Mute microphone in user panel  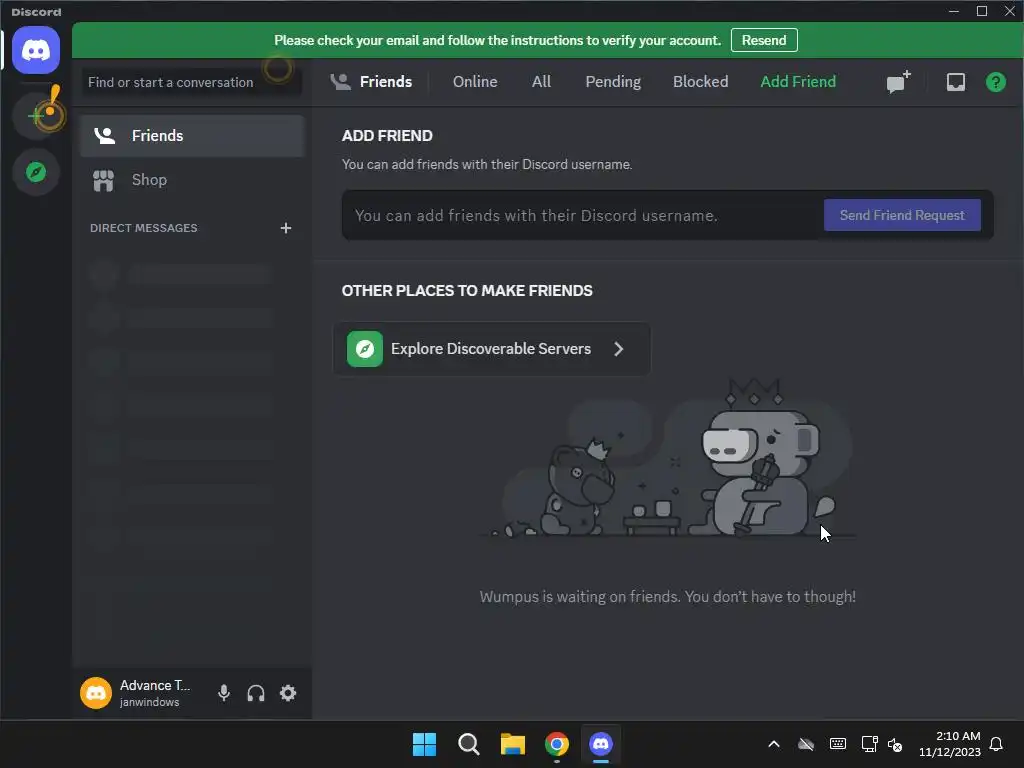(223, 693)
